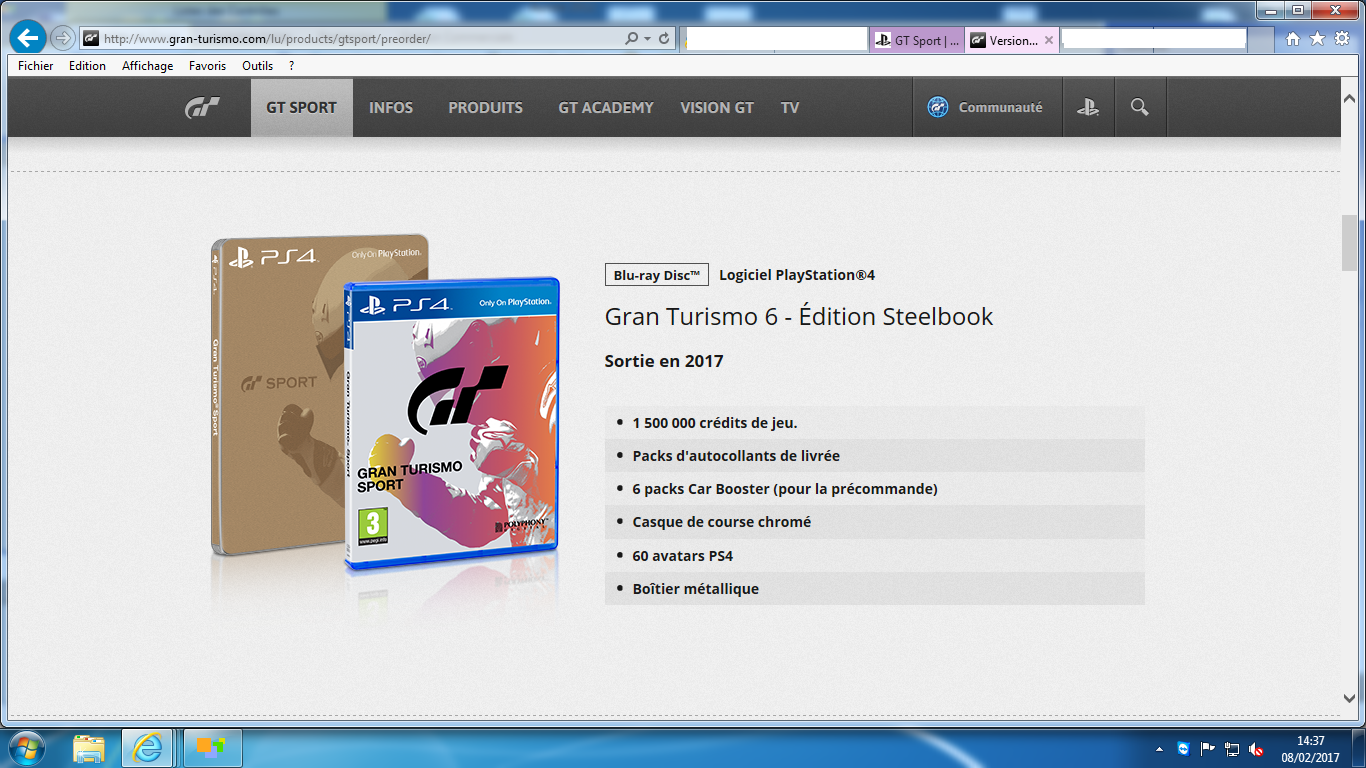Viewport: 1366px width, 768px height.
Task: Open Action Center flag icon
Action: (x=1208, y=749)
